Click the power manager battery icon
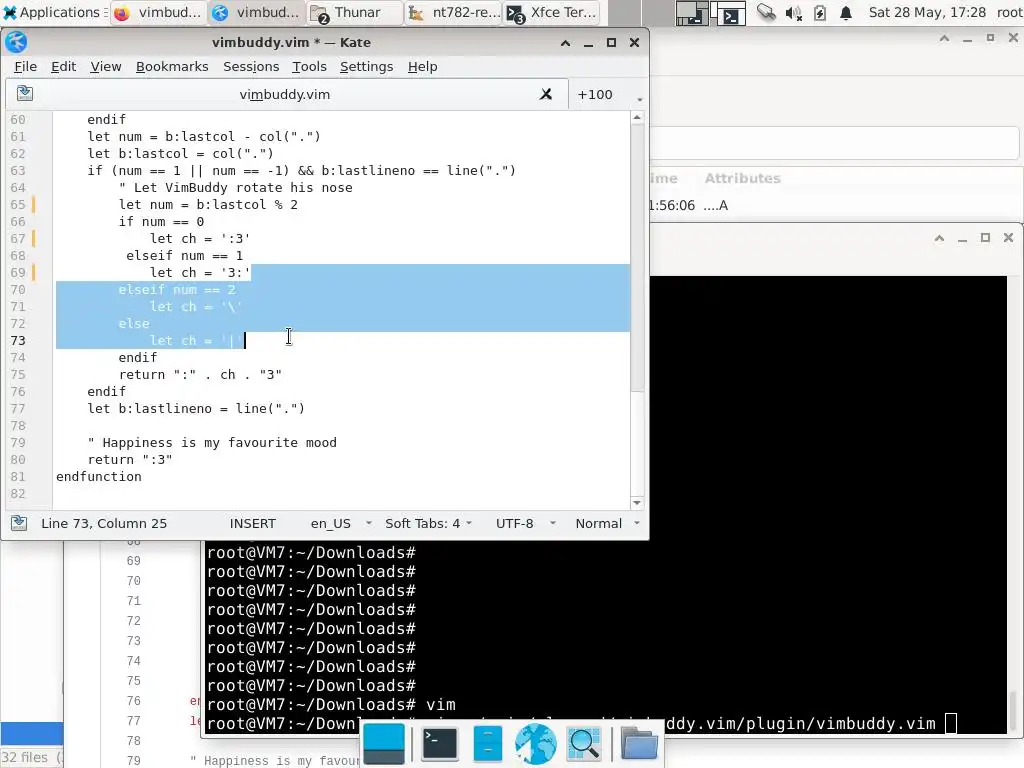Screen dimensions: 1024x768 pos(820,12)
